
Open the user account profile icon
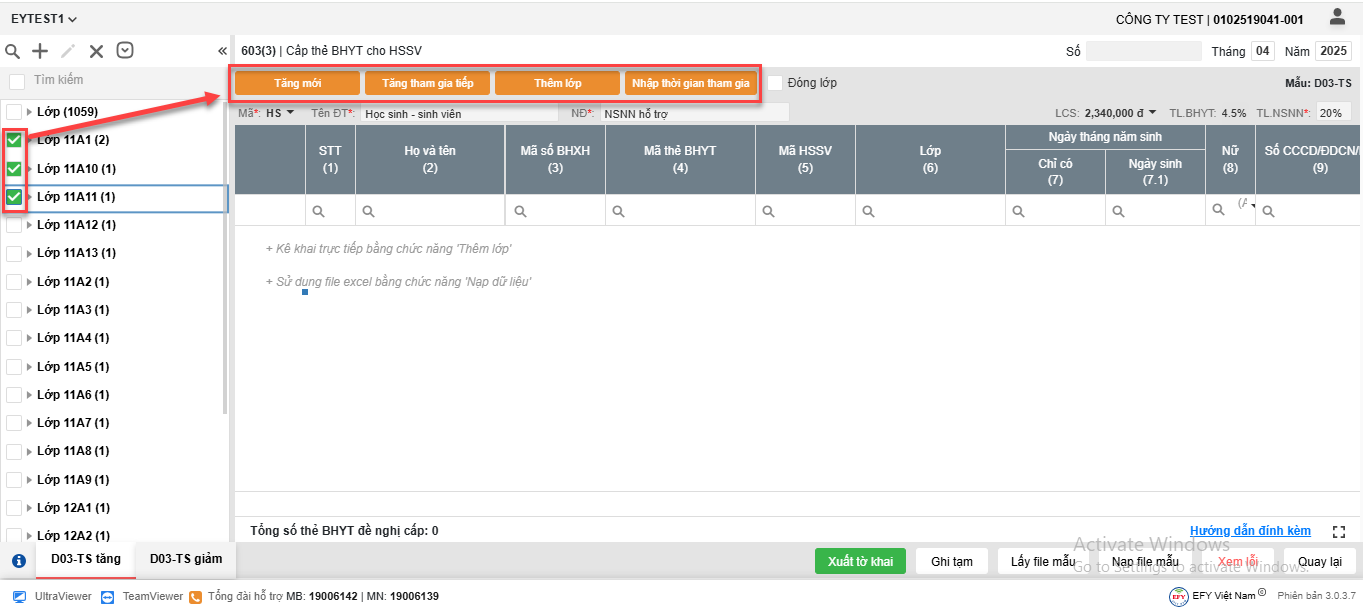[x=1337, y=17]
